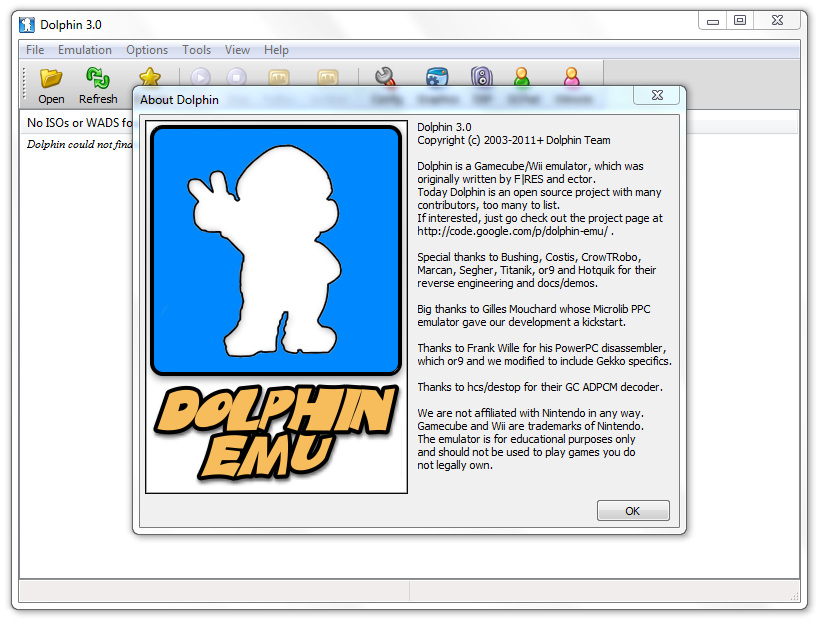Viewport: 821px width, 625px height.
Task: Click the Dolphin title bar icon
Action: point(27,23)
